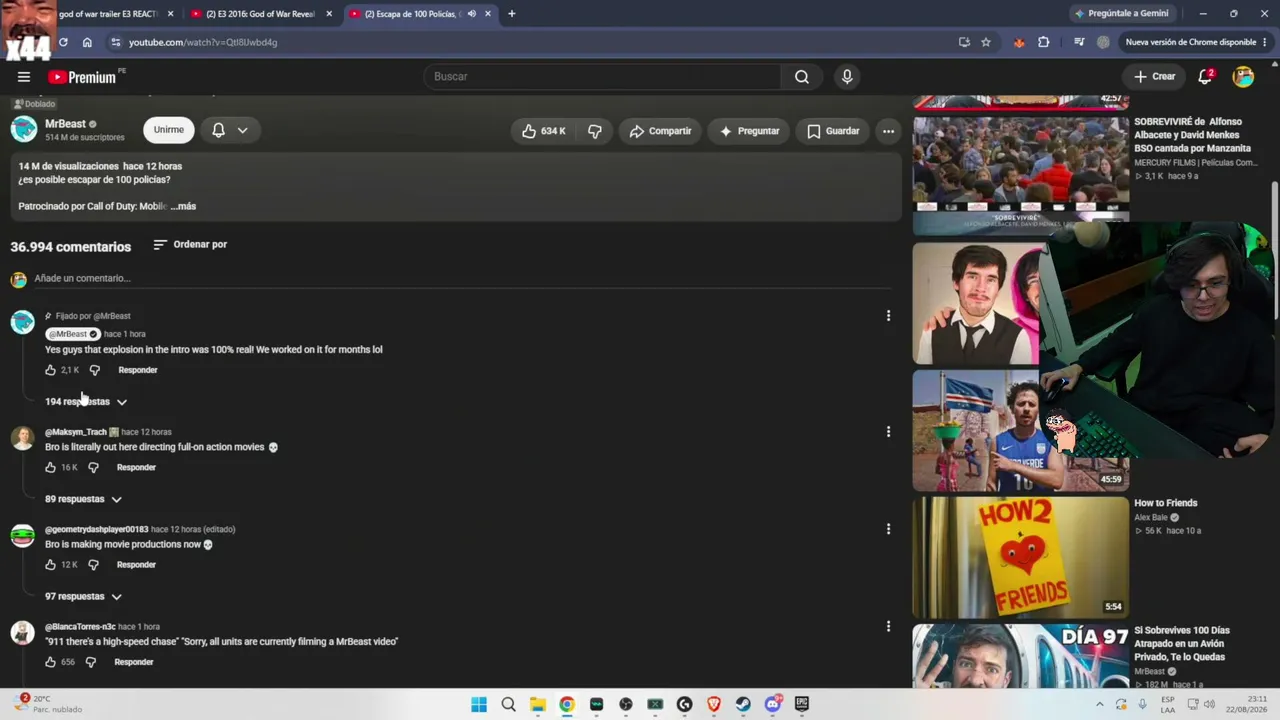This screenshot has height=720, width=1280.
Task: Expand 97 respuestas under geometrydashplayer00183 comment
Action: coord(83,596)
